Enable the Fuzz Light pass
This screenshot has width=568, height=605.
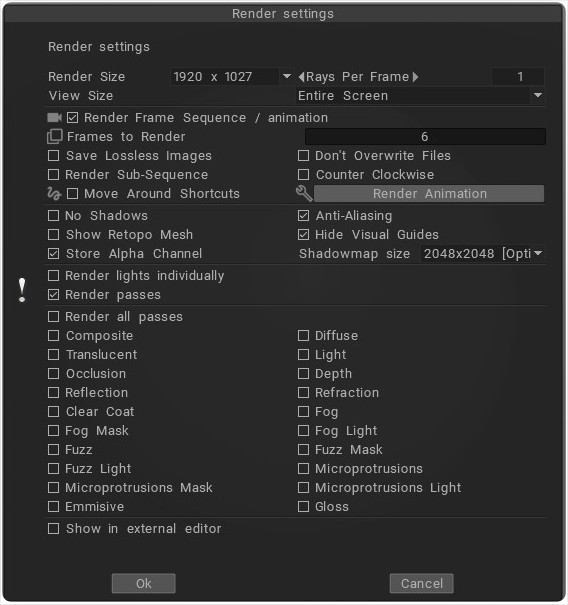point(54,468)
